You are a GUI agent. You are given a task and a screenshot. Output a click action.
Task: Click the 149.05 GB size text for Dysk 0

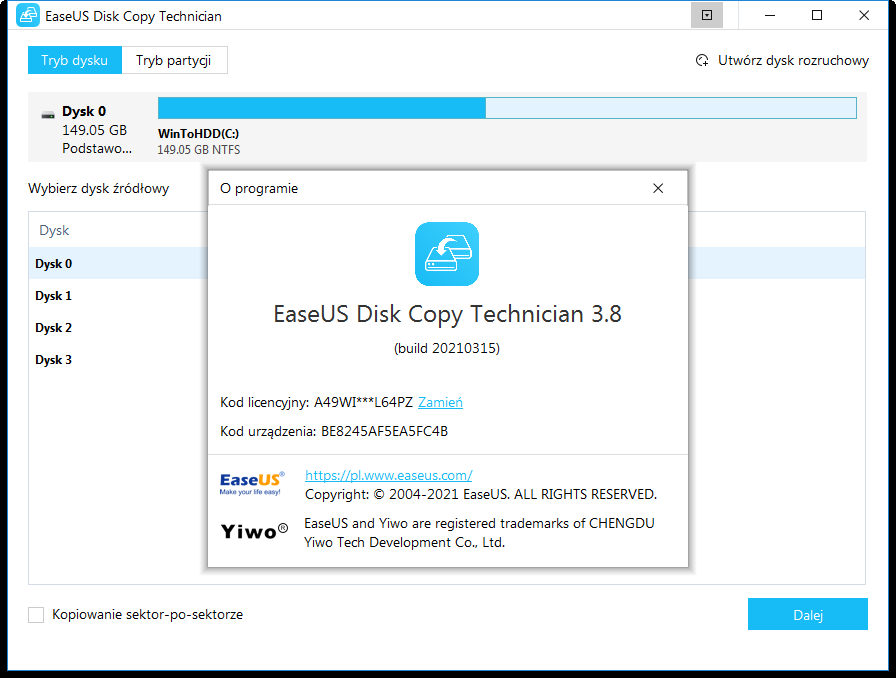[x=94, y=130]
